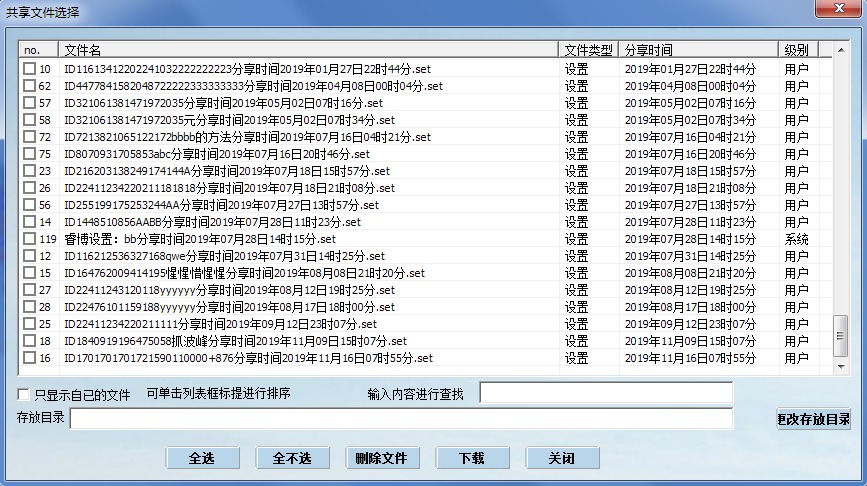Click the 文件类型 column header
The image size is (867, 486).
588,49
